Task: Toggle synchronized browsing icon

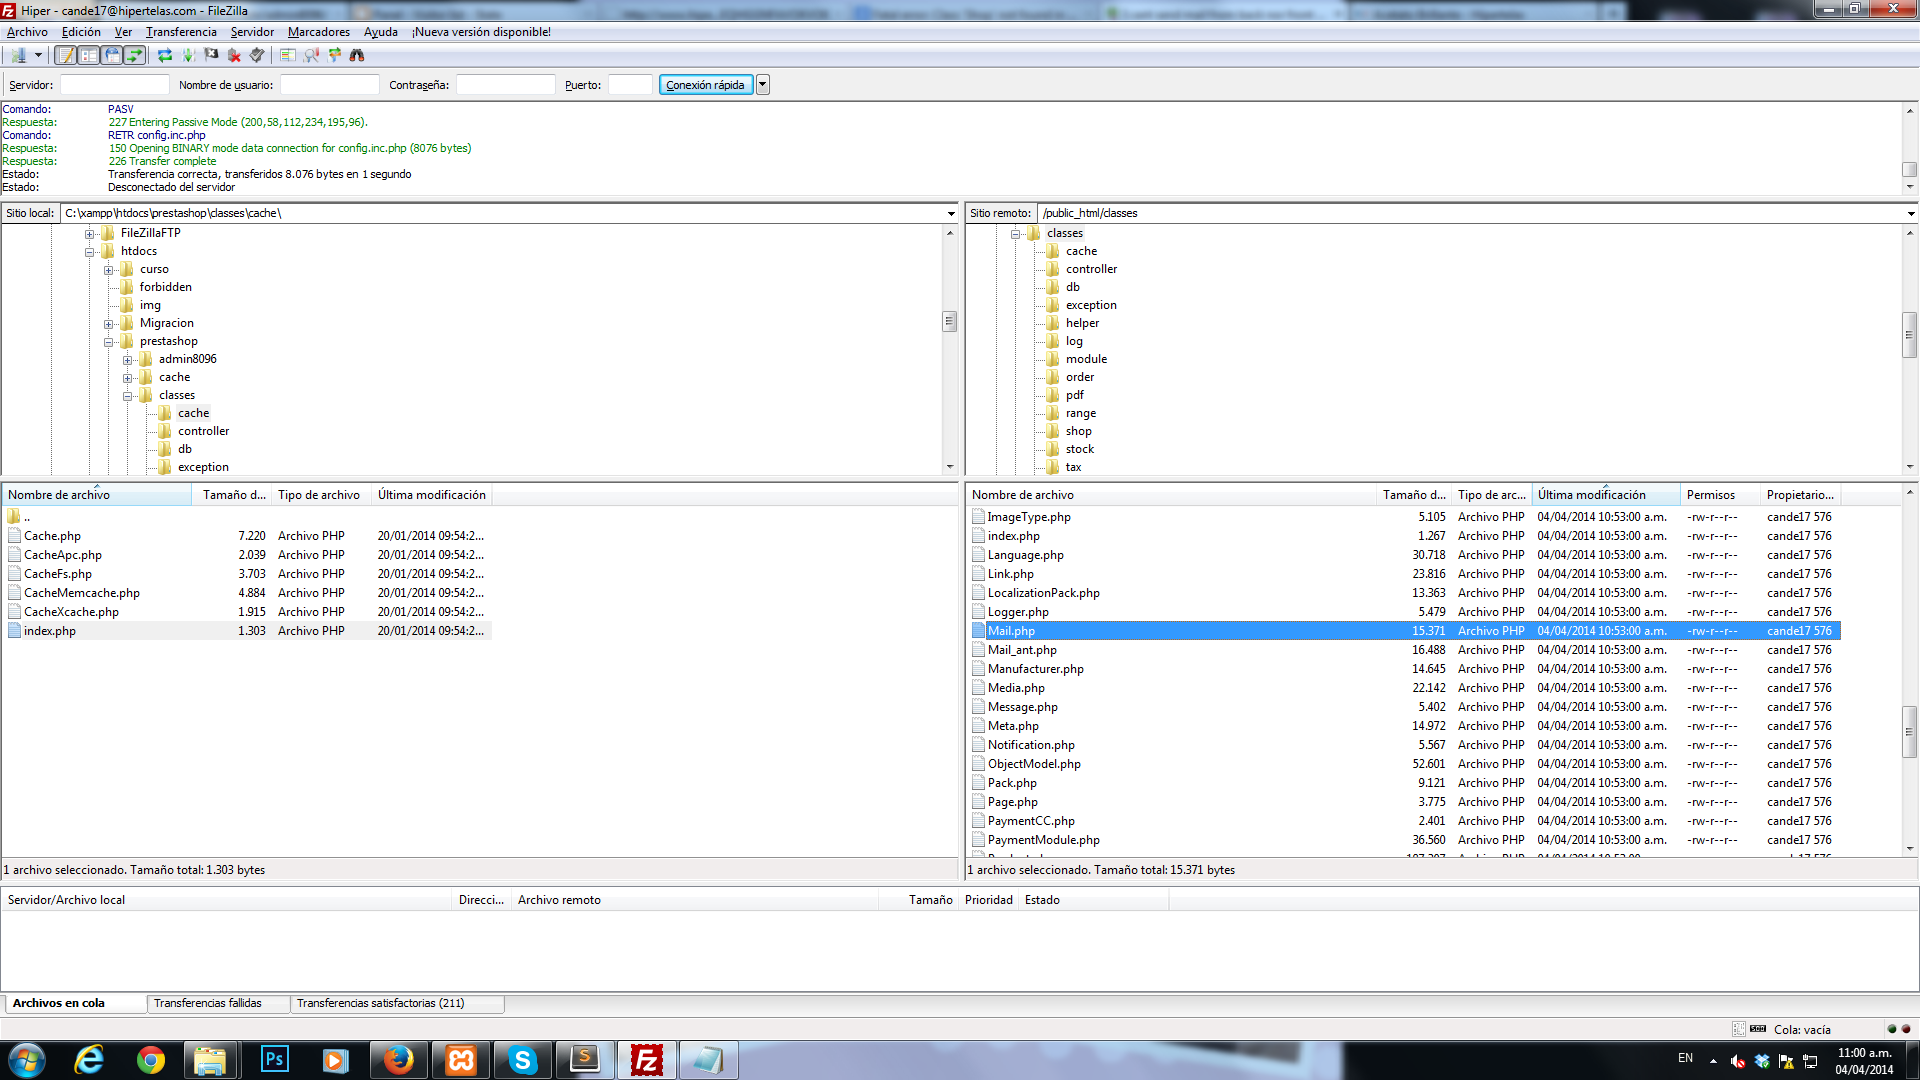Action: [x=334, y=55]
